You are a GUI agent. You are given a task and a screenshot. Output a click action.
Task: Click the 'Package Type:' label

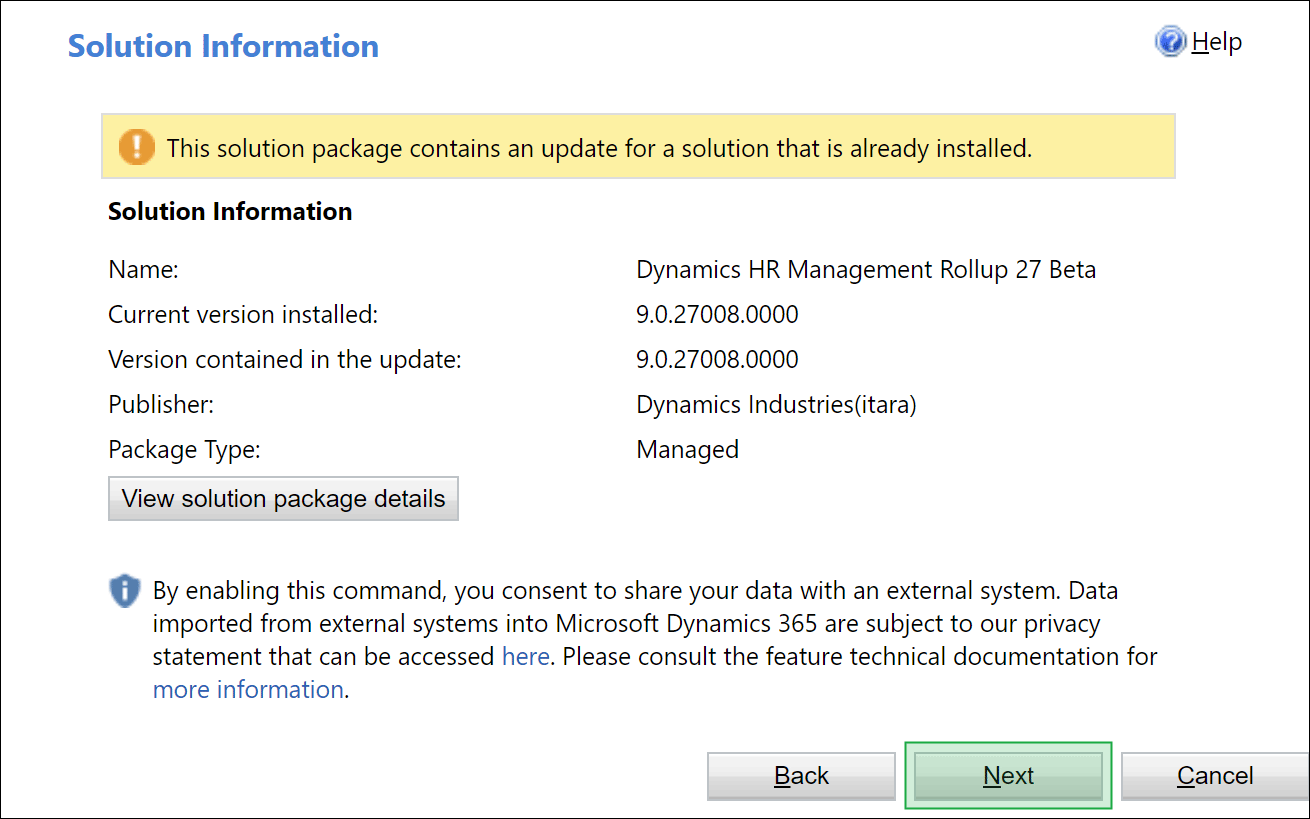click(x=184, y=450)
